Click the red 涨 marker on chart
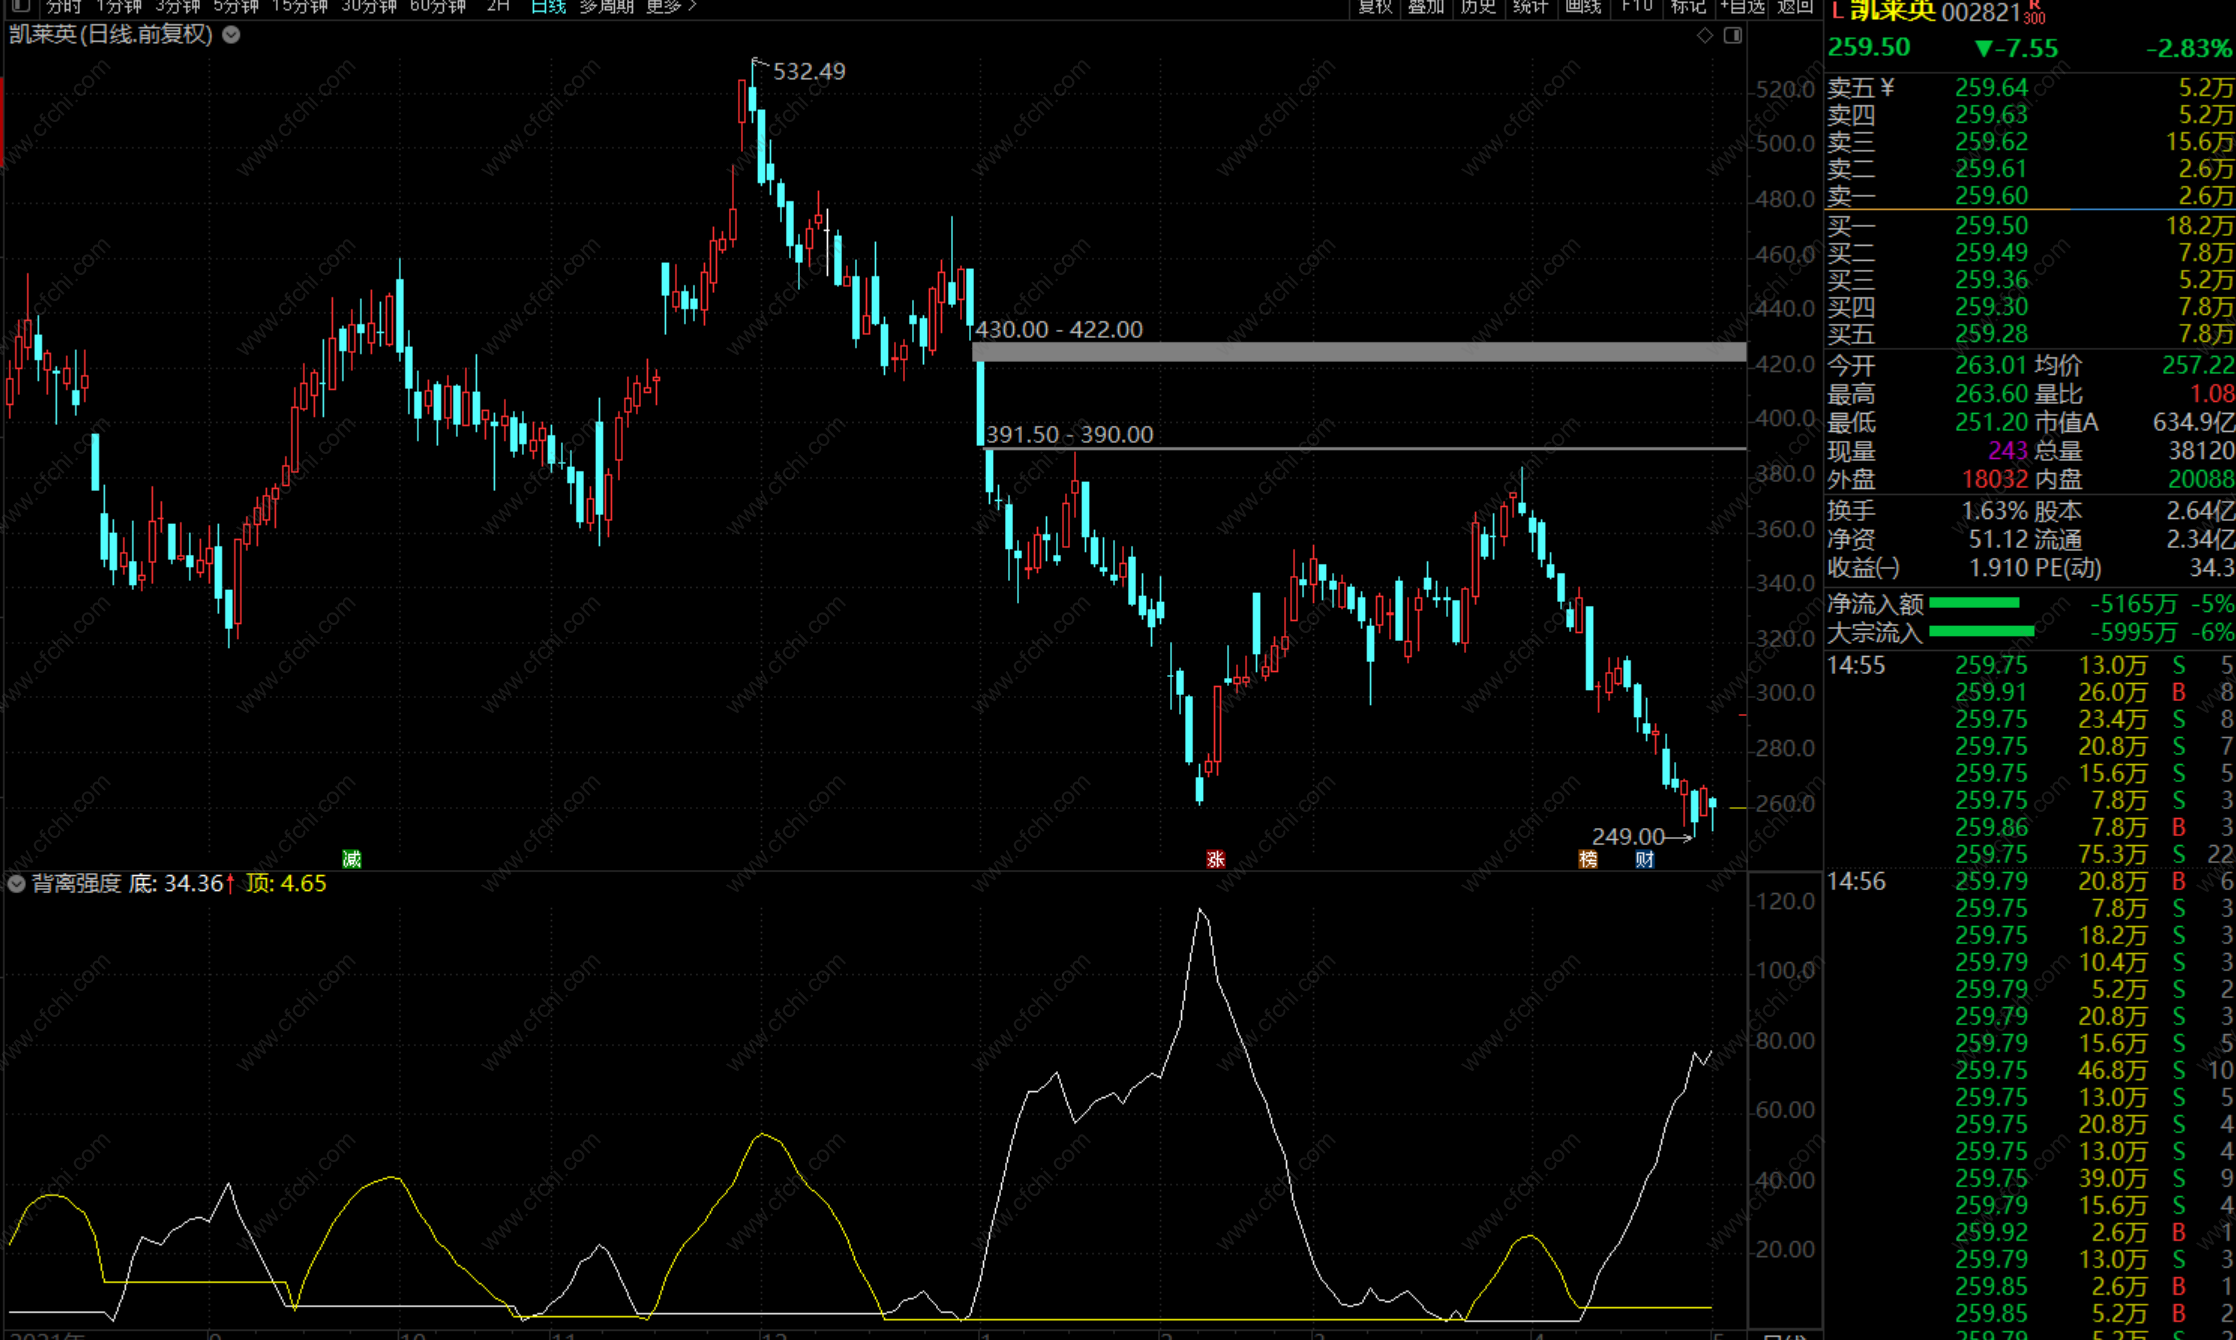The height and width of the screenshot is (1340, 2236). 1215,859
